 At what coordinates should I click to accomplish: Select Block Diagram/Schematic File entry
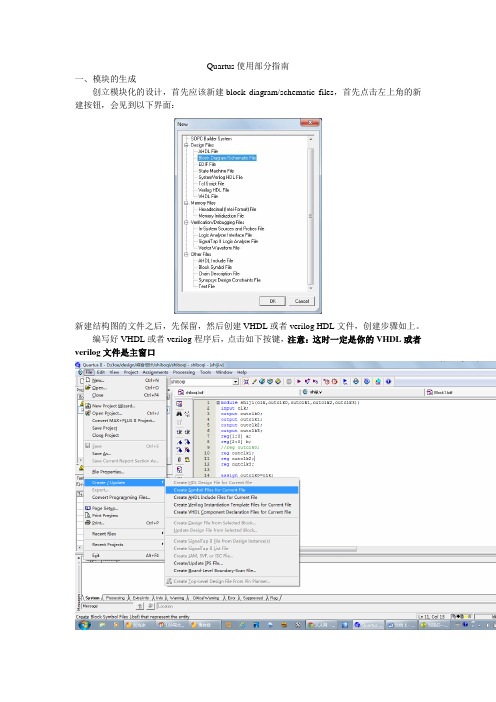coord(227,158)
